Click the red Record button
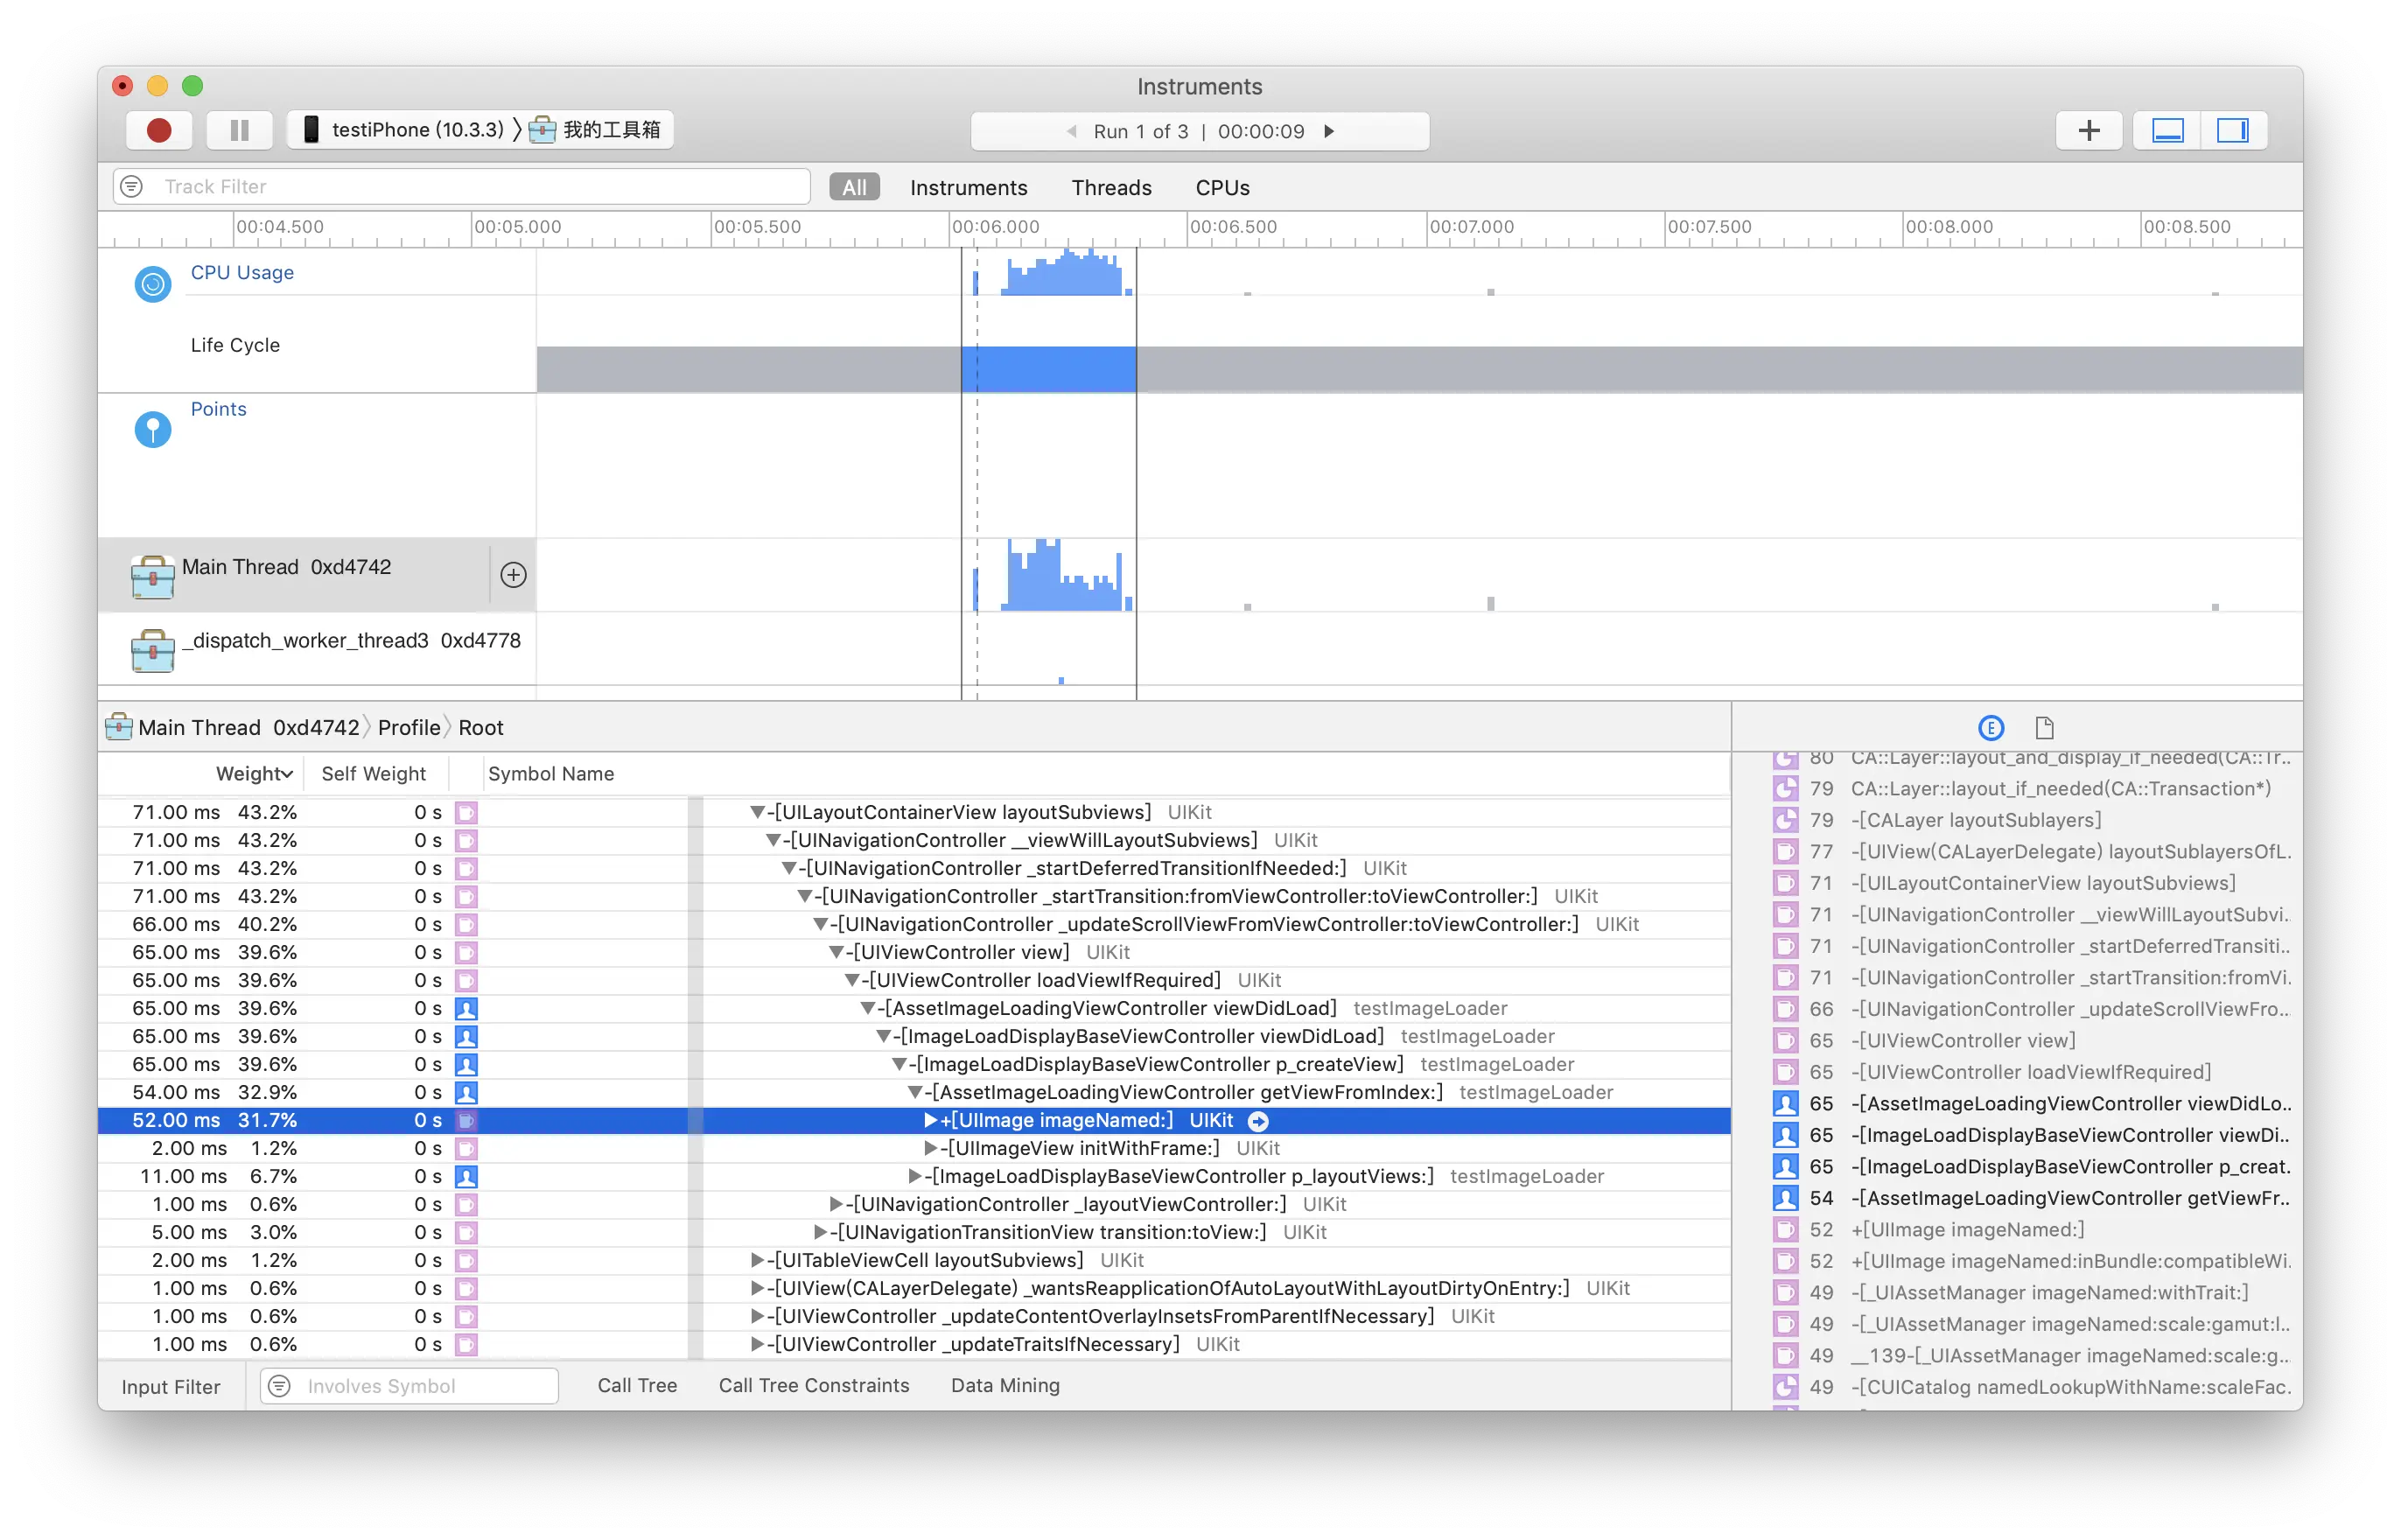Screen dimensions: 2401x1540 159,131
